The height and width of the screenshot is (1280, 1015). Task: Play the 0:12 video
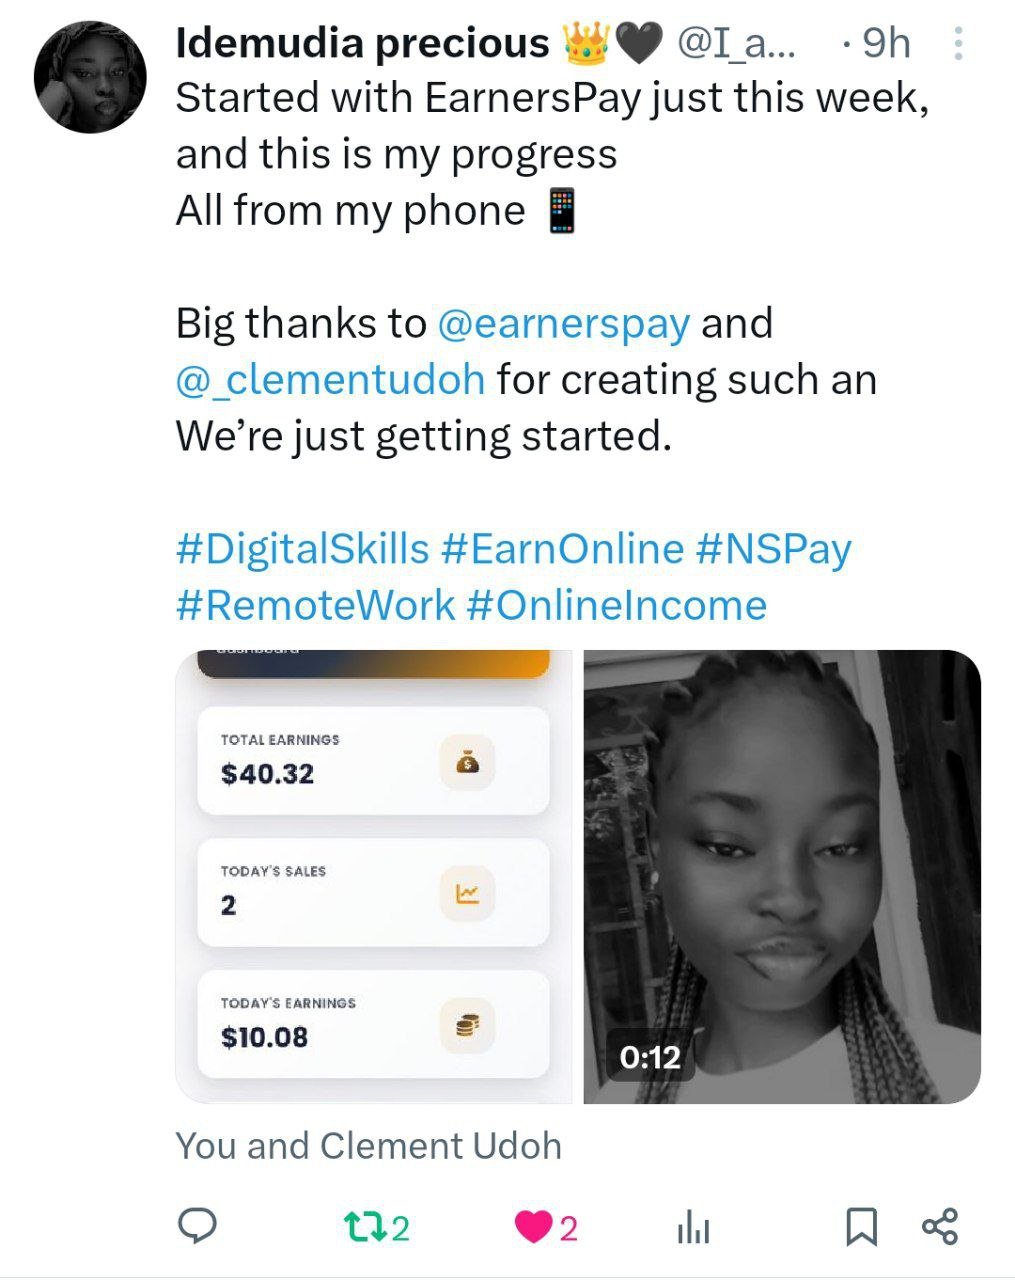781,876
